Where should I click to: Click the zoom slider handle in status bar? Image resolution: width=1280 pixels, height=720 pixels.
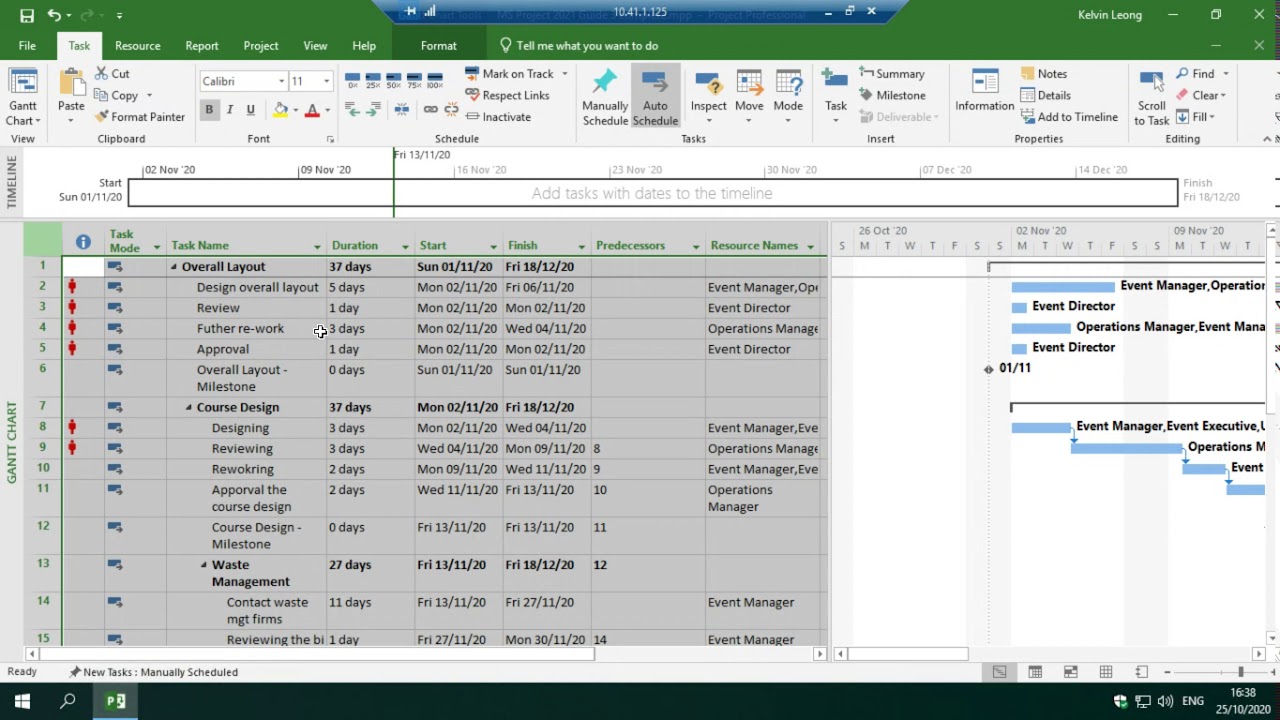(x=1240, y=672)
